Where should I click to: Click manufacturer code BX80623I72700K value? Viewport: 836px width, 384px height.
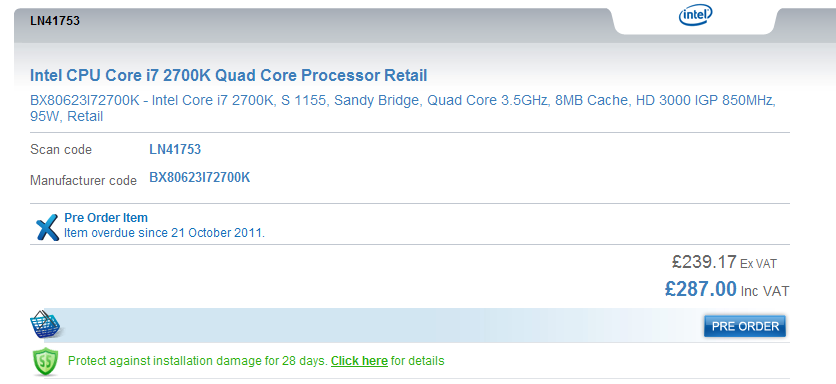[x=199, y=178]
